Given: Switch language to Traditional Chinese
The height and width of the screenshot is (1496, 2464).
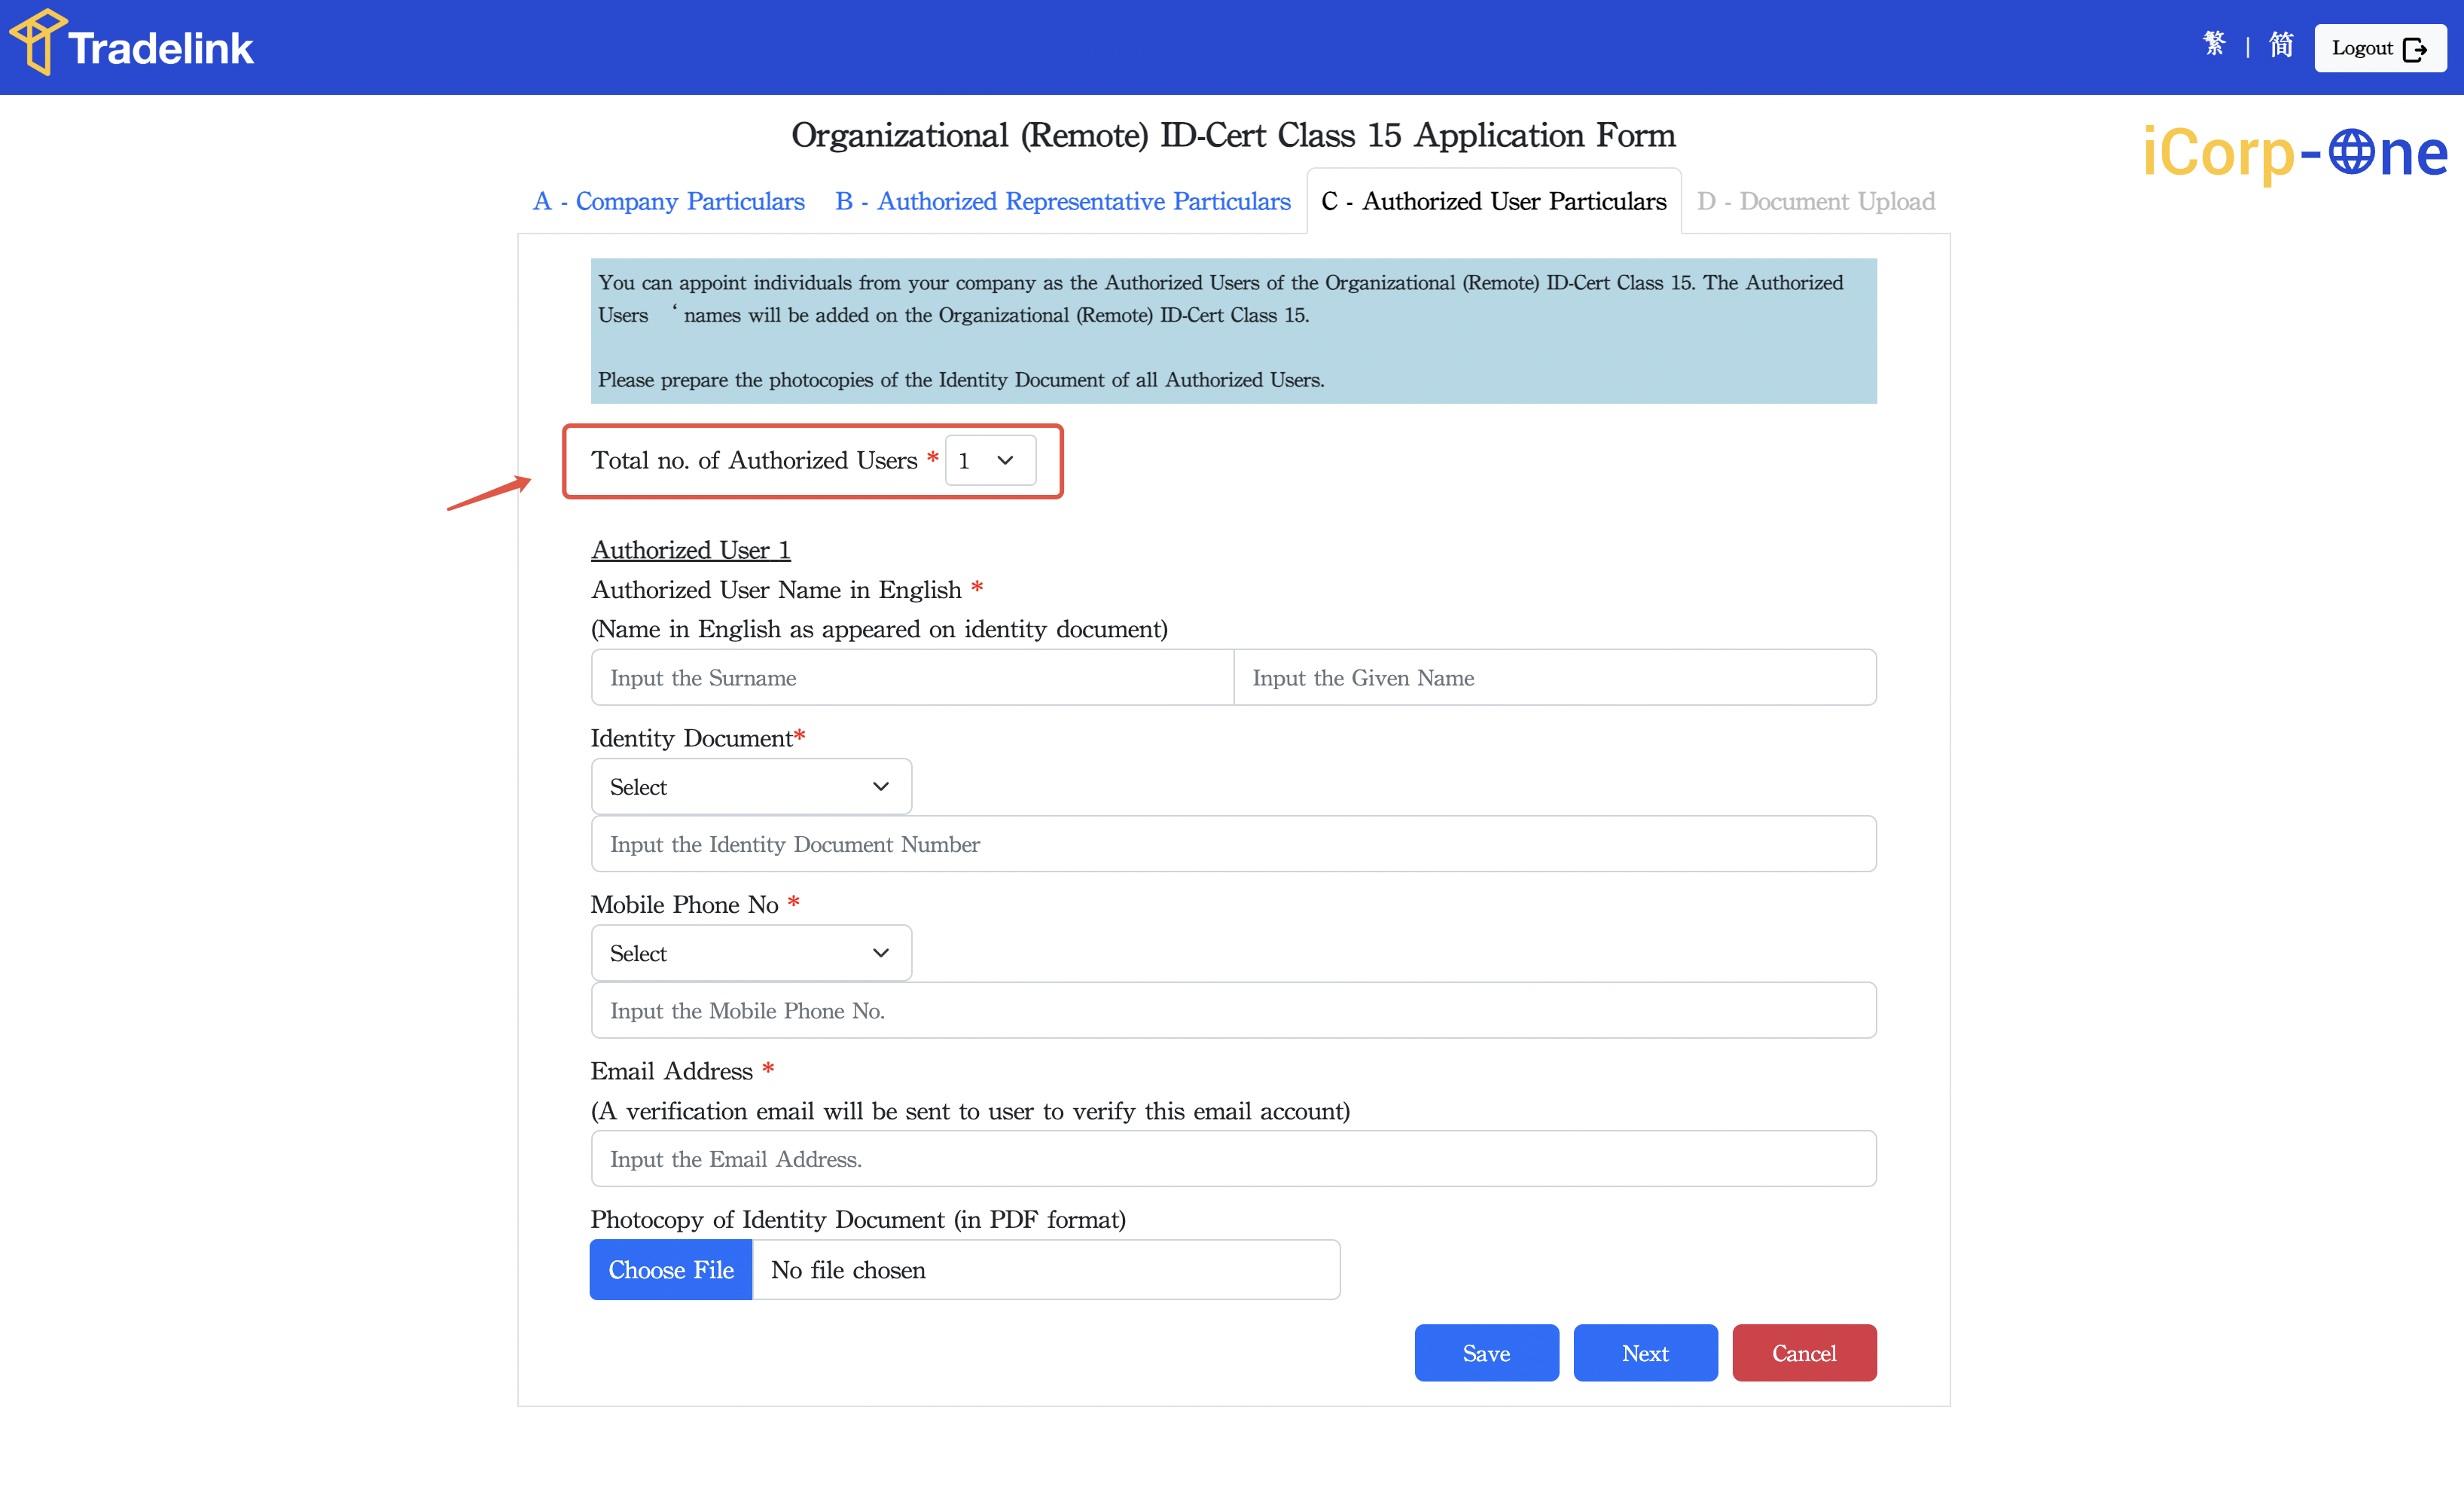Looking at the screenshot, I should click(2214, 46).
